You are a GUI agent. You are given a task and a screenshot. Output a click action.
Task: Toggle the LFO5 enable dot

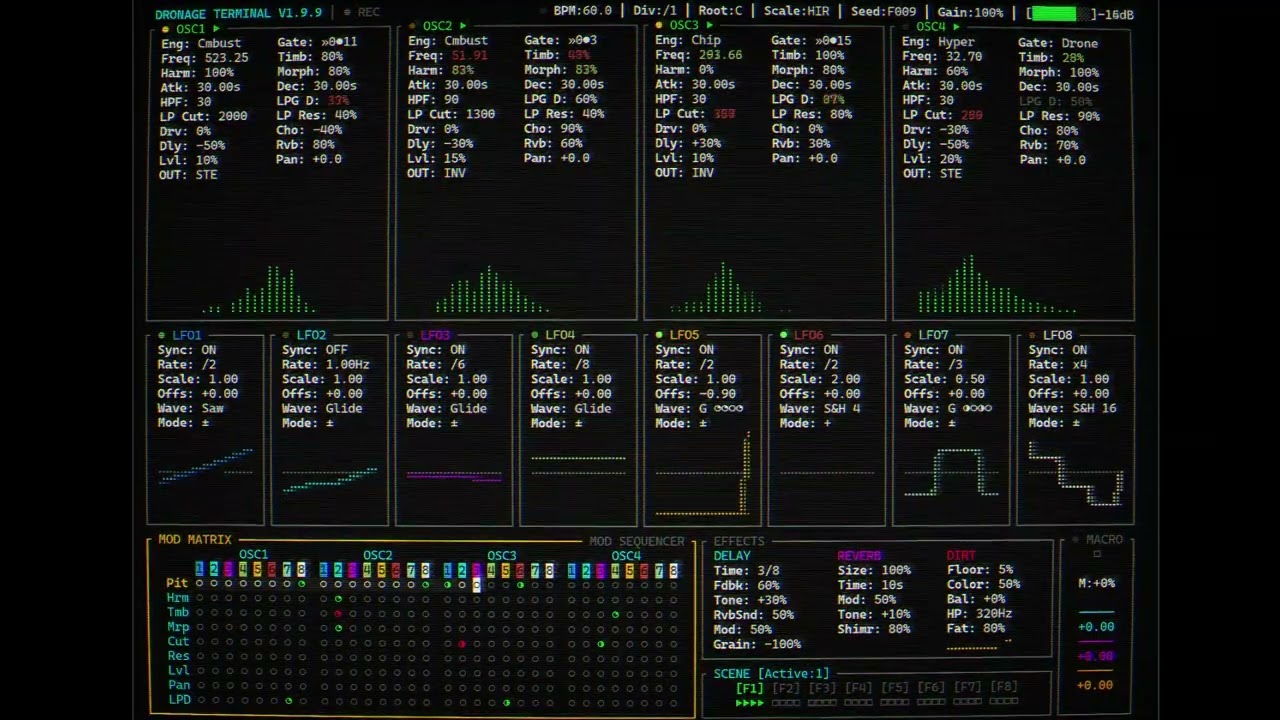[x=659, y=335]
